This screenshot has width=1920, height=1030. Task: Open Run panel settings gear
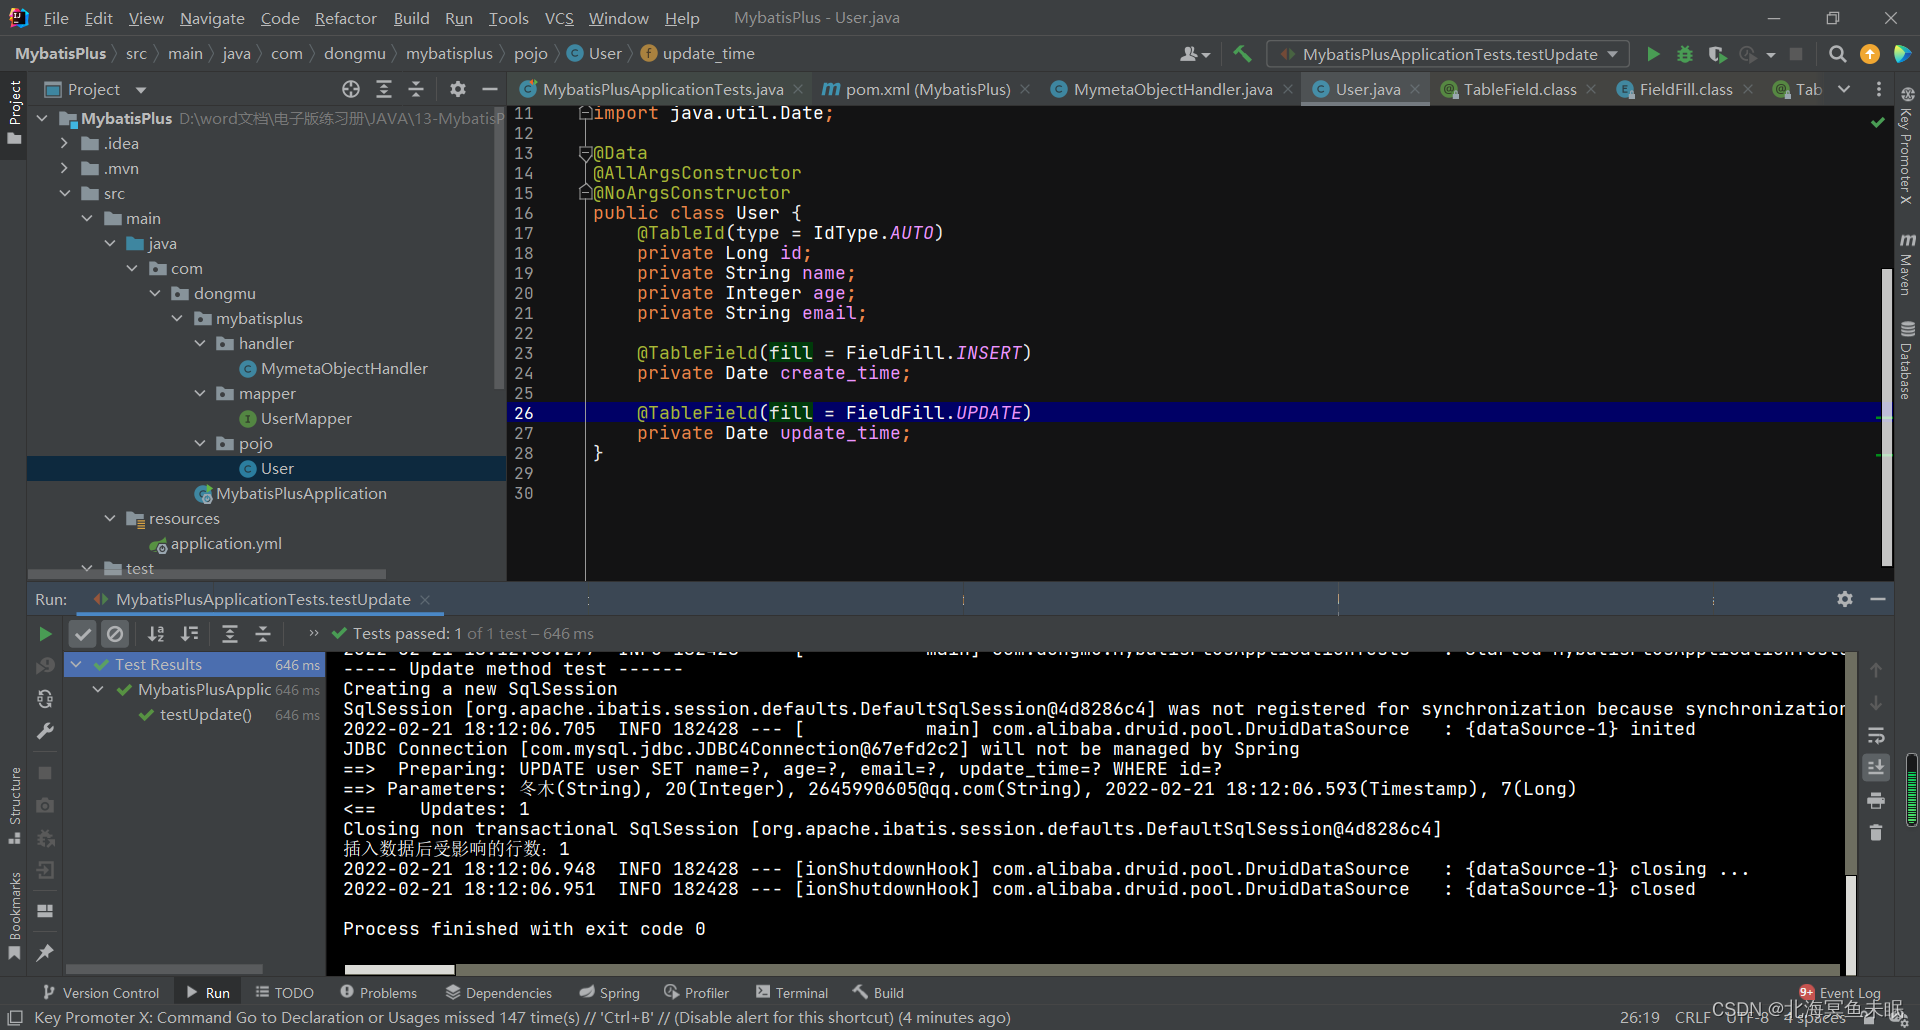coord(1845,599)
